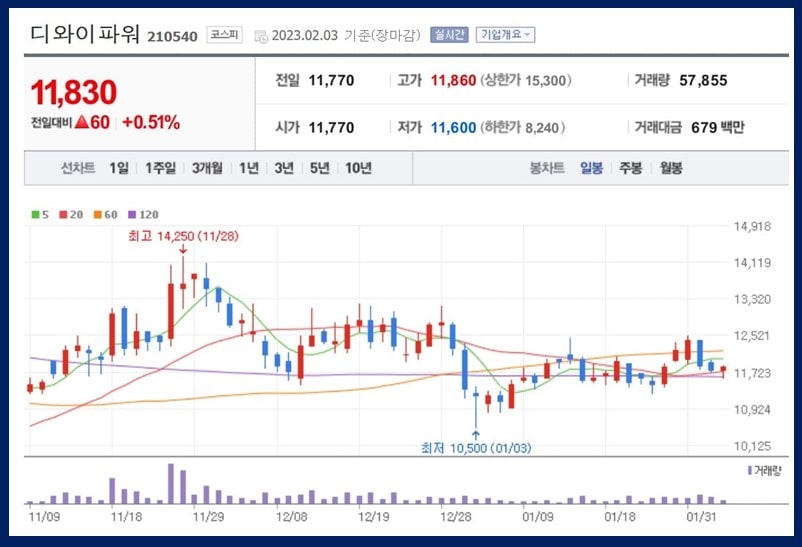Click the calendar icon beside the 2023.02.03 date
The width and height of the screenshot is (802, 547).
click(x=261, y=36)
